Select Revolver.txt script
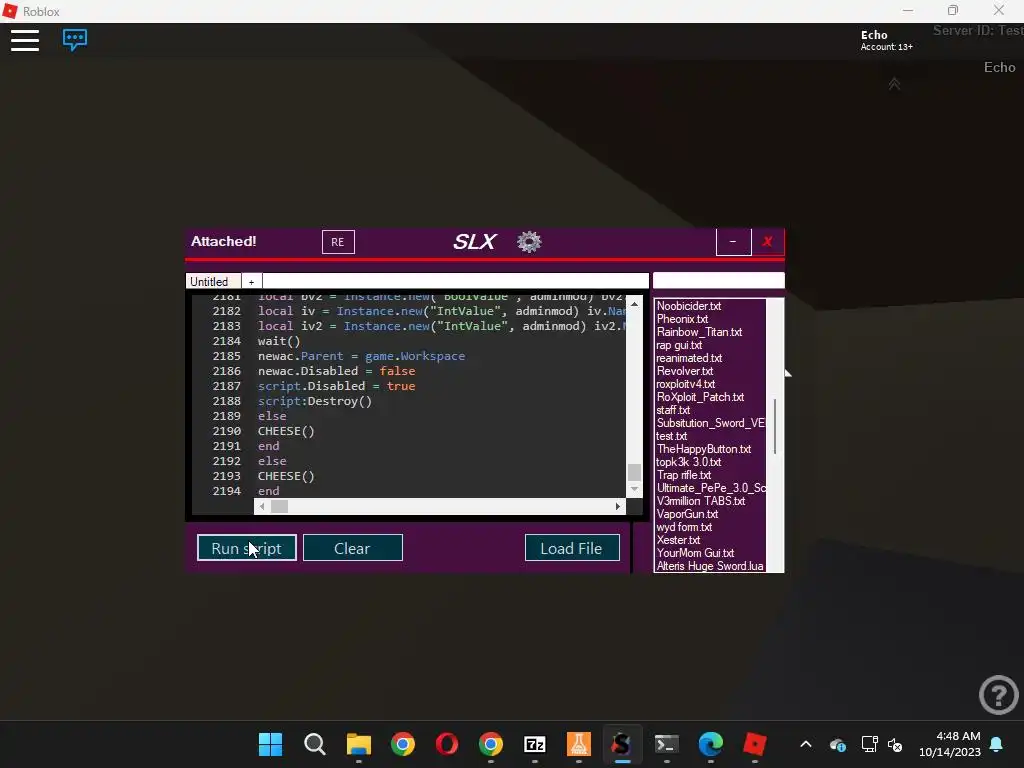The height and width of the screenshot is (768, 1024). [684, 371]
